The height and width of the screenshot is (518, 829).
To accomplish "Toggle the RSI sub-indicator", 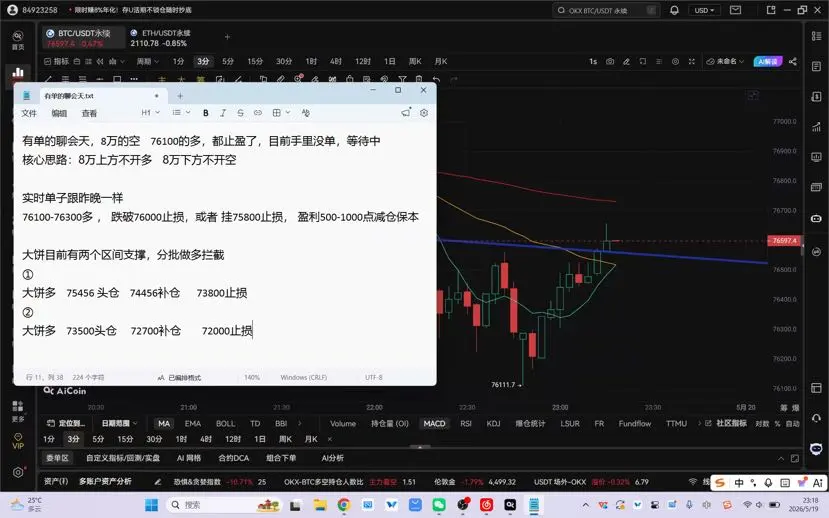I will (466, 423).
